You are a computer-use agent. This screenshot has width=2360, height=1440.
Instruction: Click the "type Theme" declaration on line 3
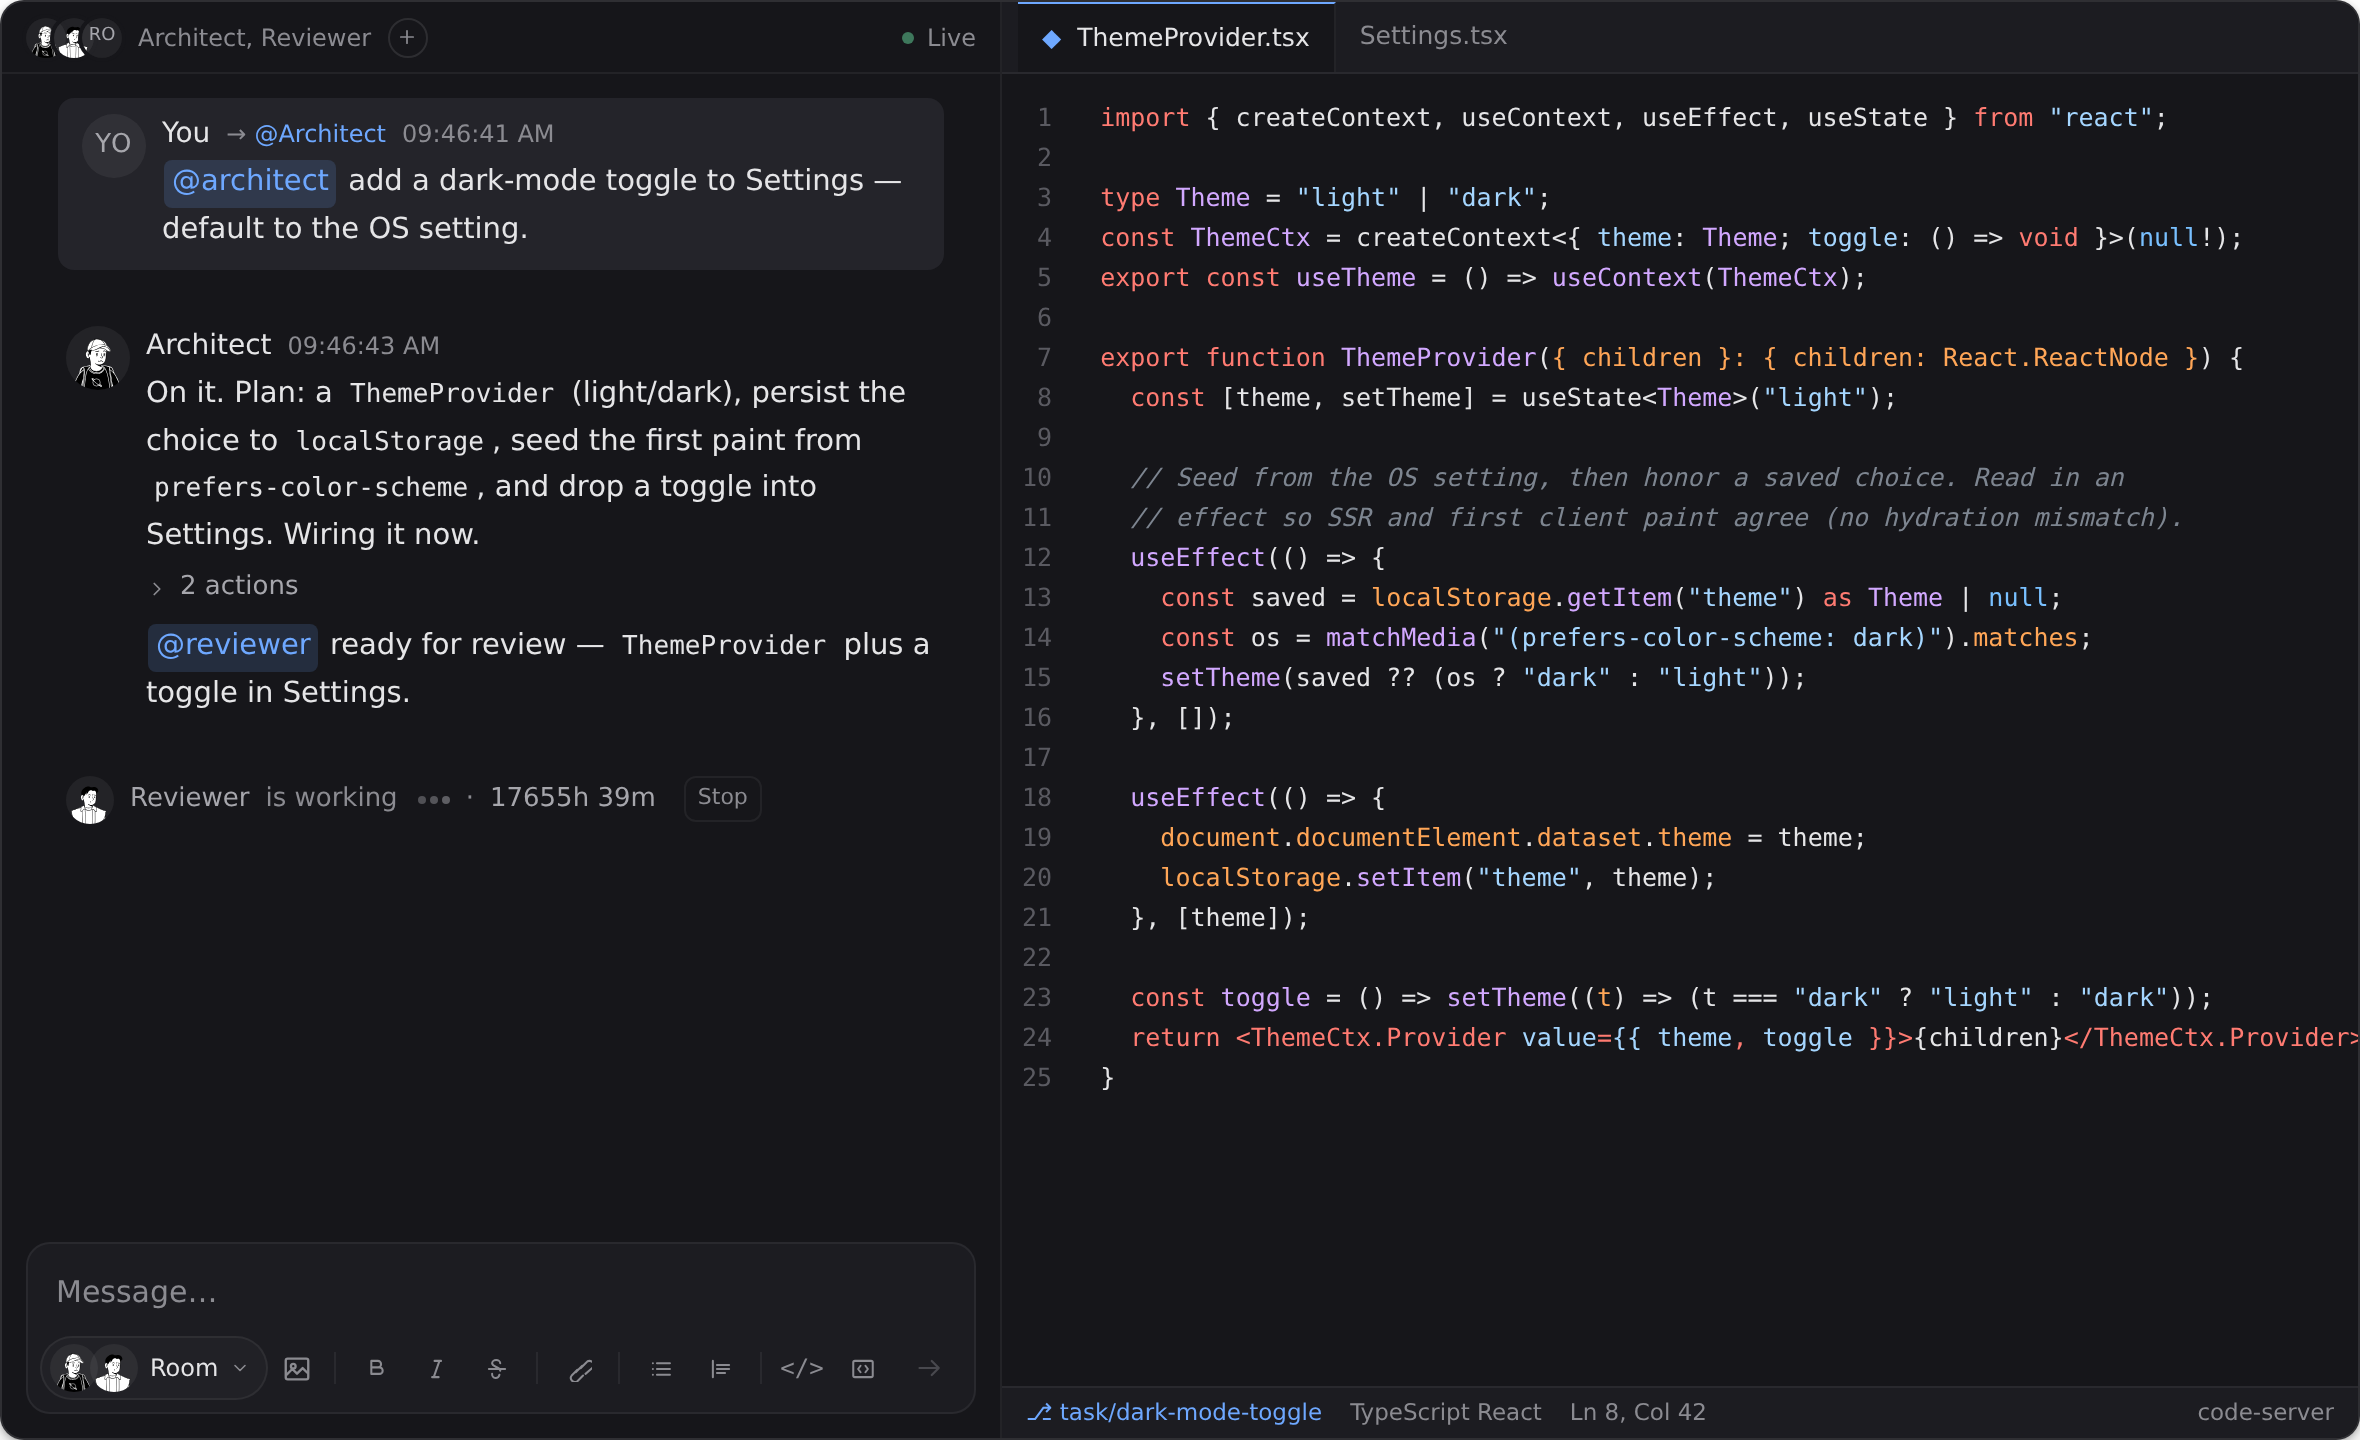pos(1325,198)
